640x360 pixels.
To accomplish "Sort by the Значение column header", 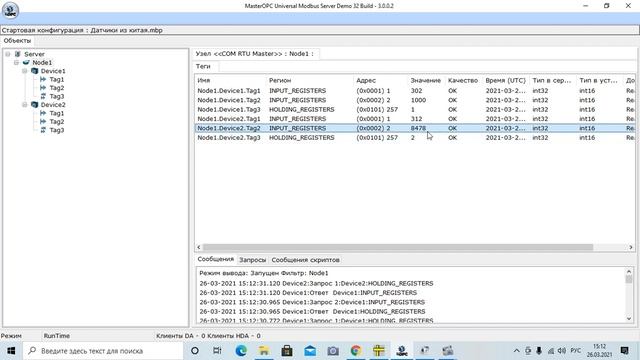I will click(426, 80).
